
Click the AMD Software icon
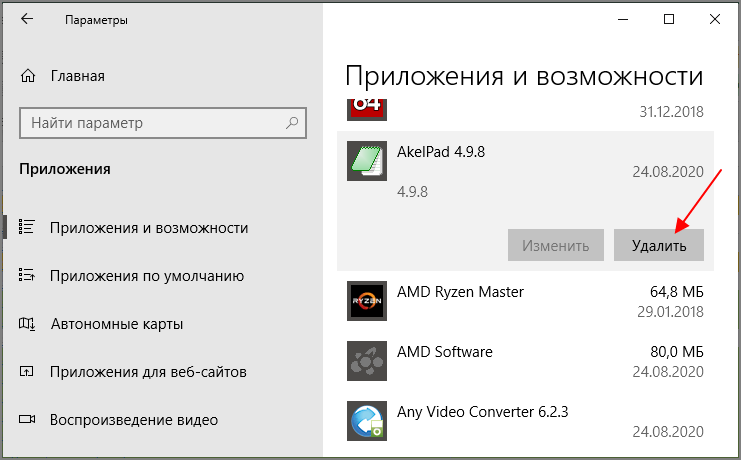(x=367, y=361)
